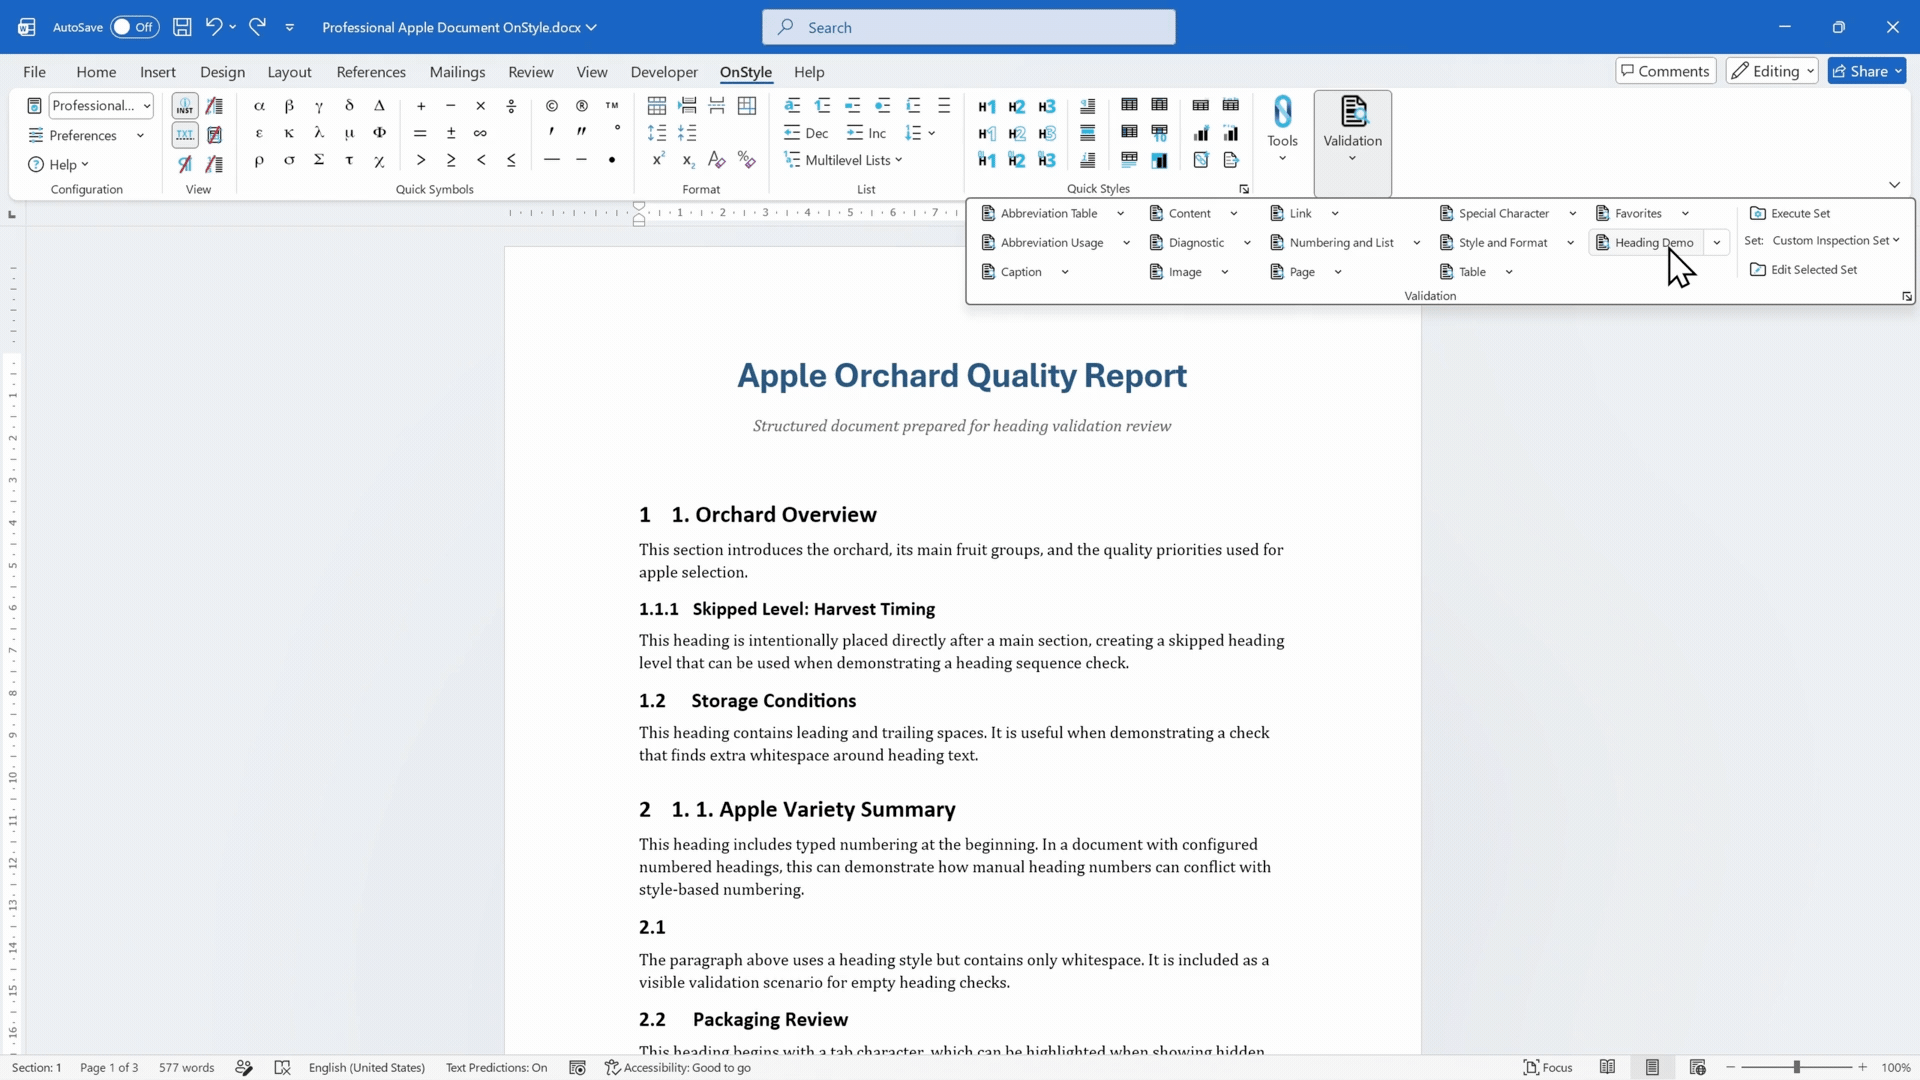
Task: Click the Search box in title bar
Action: [968, 27]
